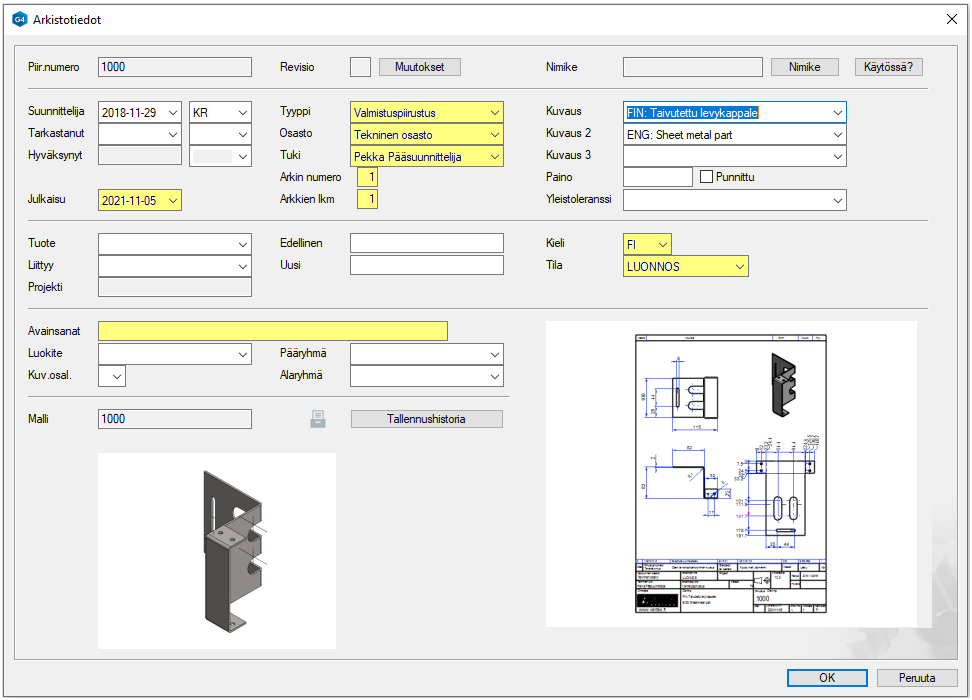This screenshot has width=972, height=700.
Task: Click the Paino weight input field
Action: tap(657, 177)
